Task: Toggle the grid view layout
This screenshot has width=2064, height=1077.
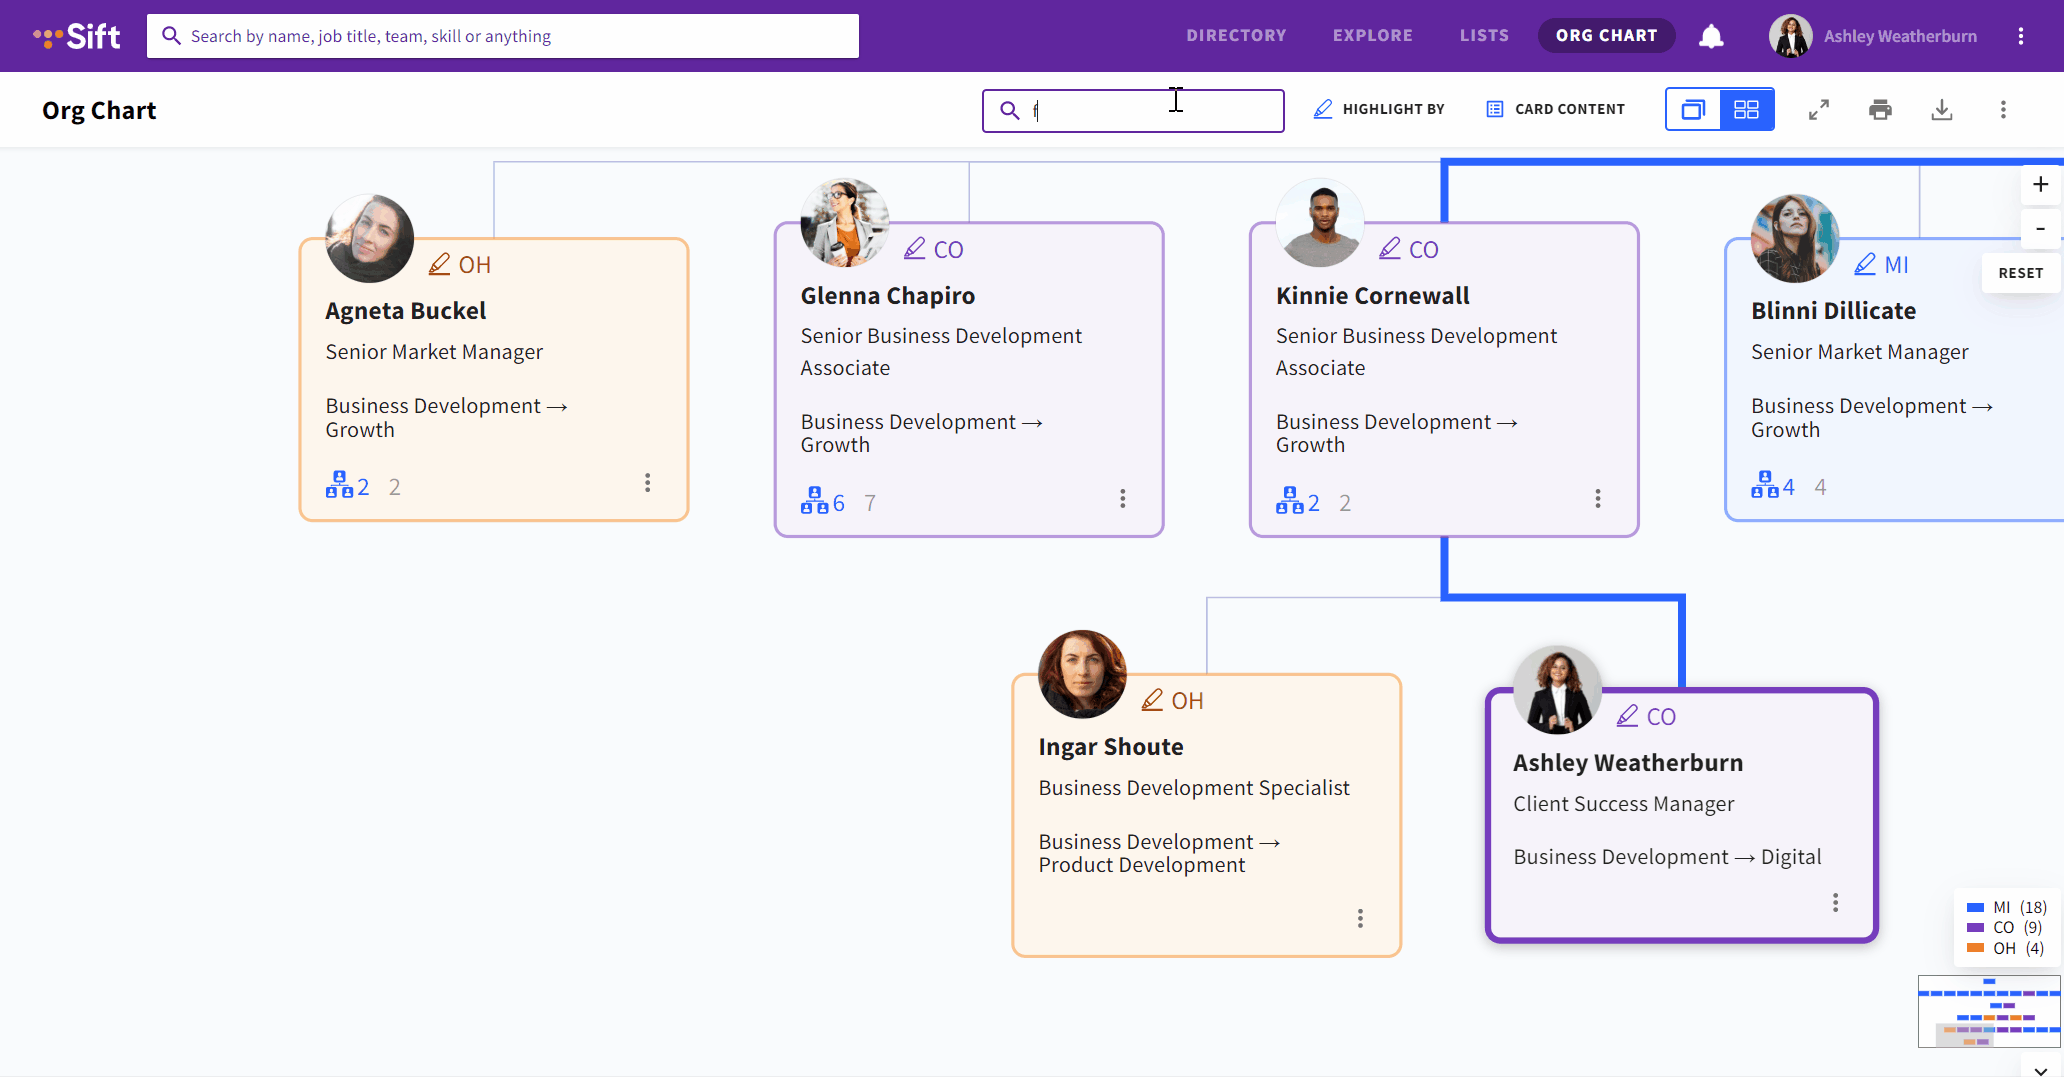Action: point(1747,109)
